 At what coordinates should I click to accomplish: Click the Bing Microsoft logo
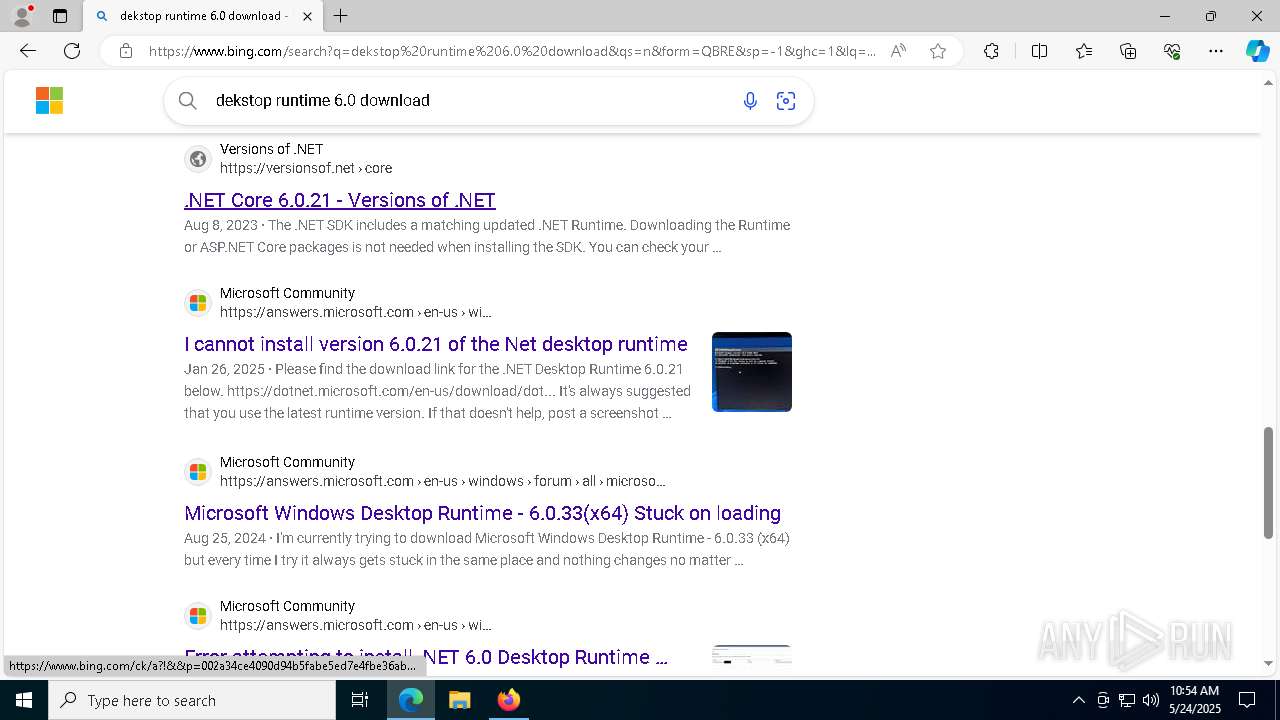point(49,100)
